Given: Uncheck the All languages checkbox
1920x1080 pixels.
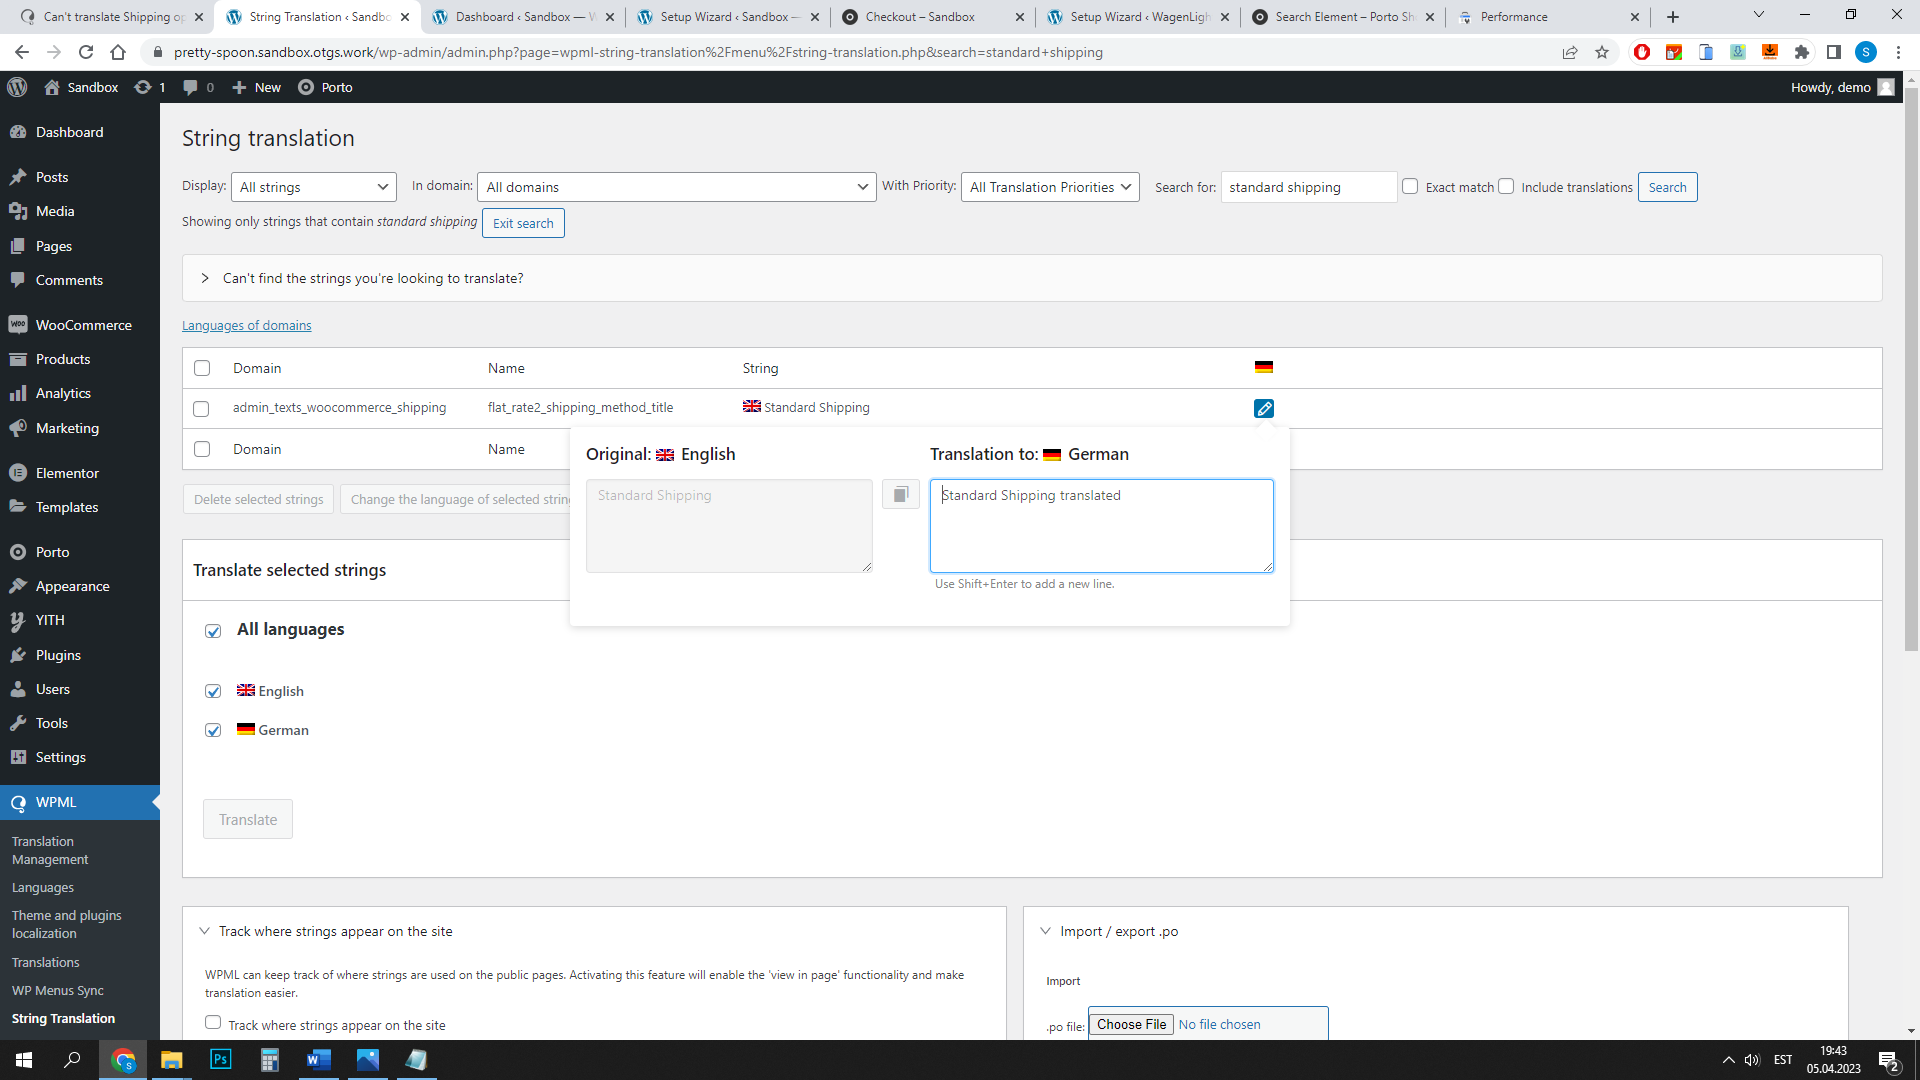Looking at the screenshot, I should 213,631.
